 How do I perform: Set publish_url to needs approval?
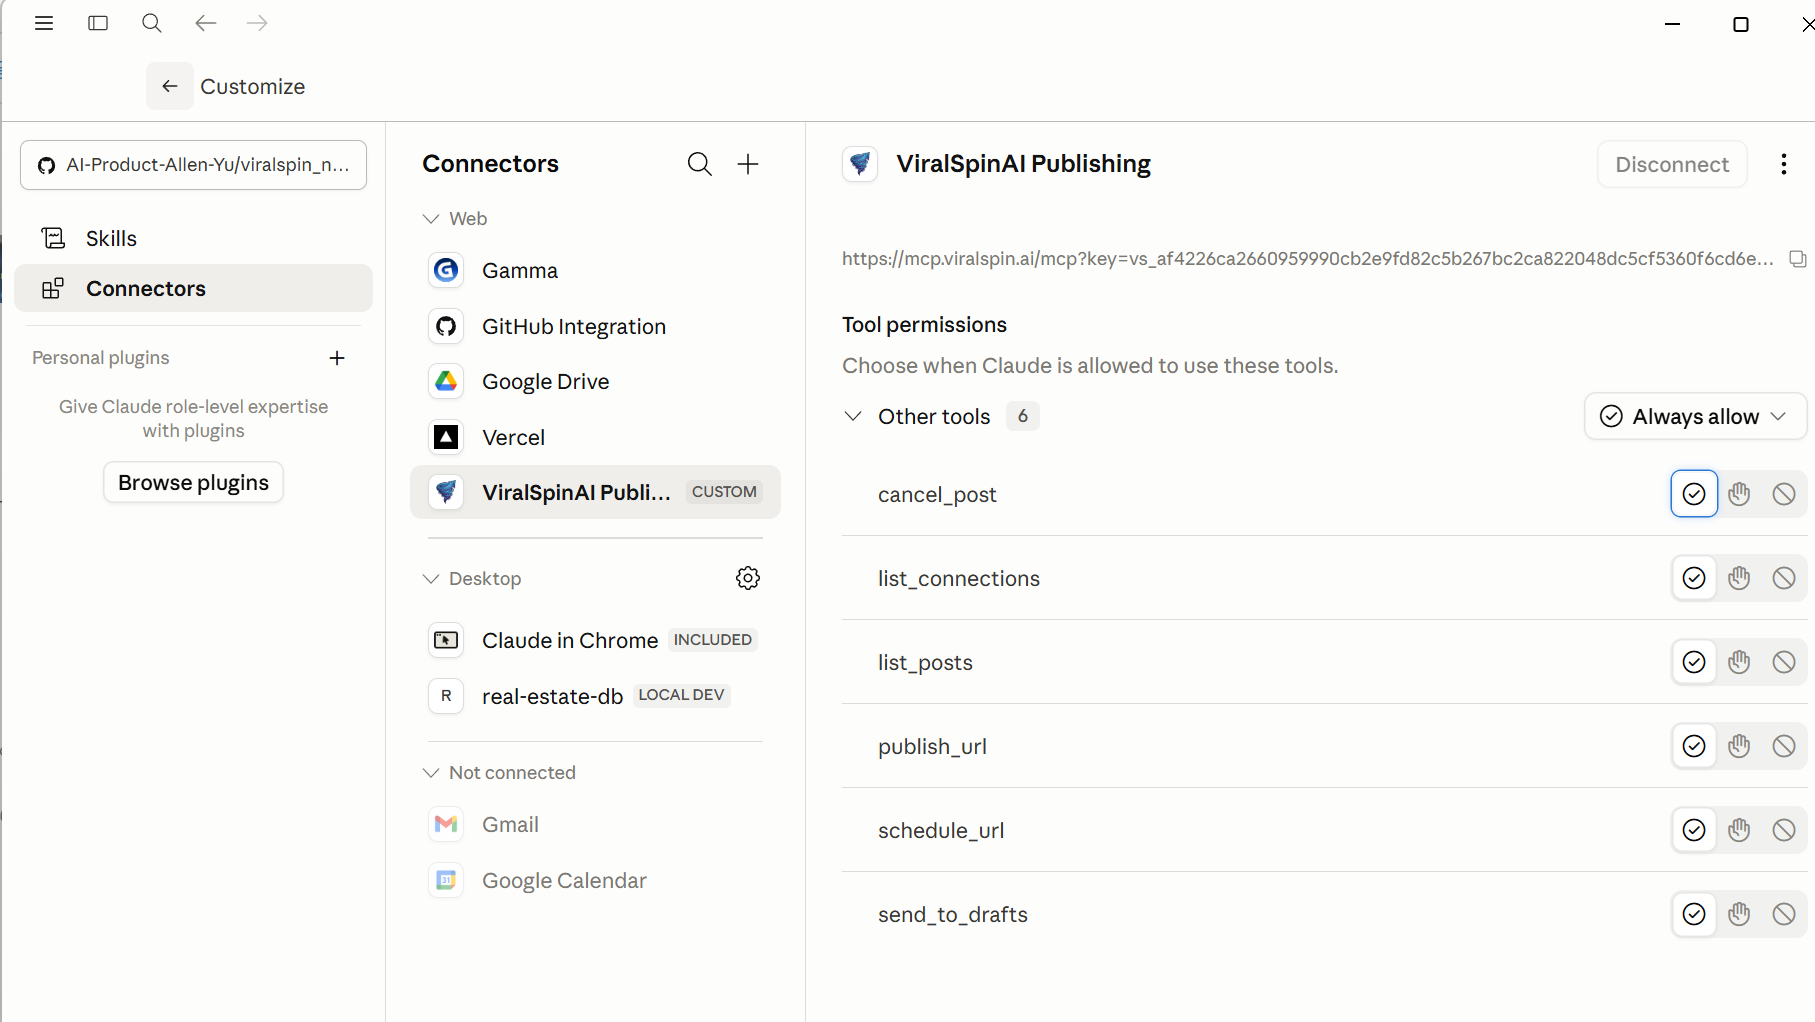pyautogui.click(x=1739, y=746)
